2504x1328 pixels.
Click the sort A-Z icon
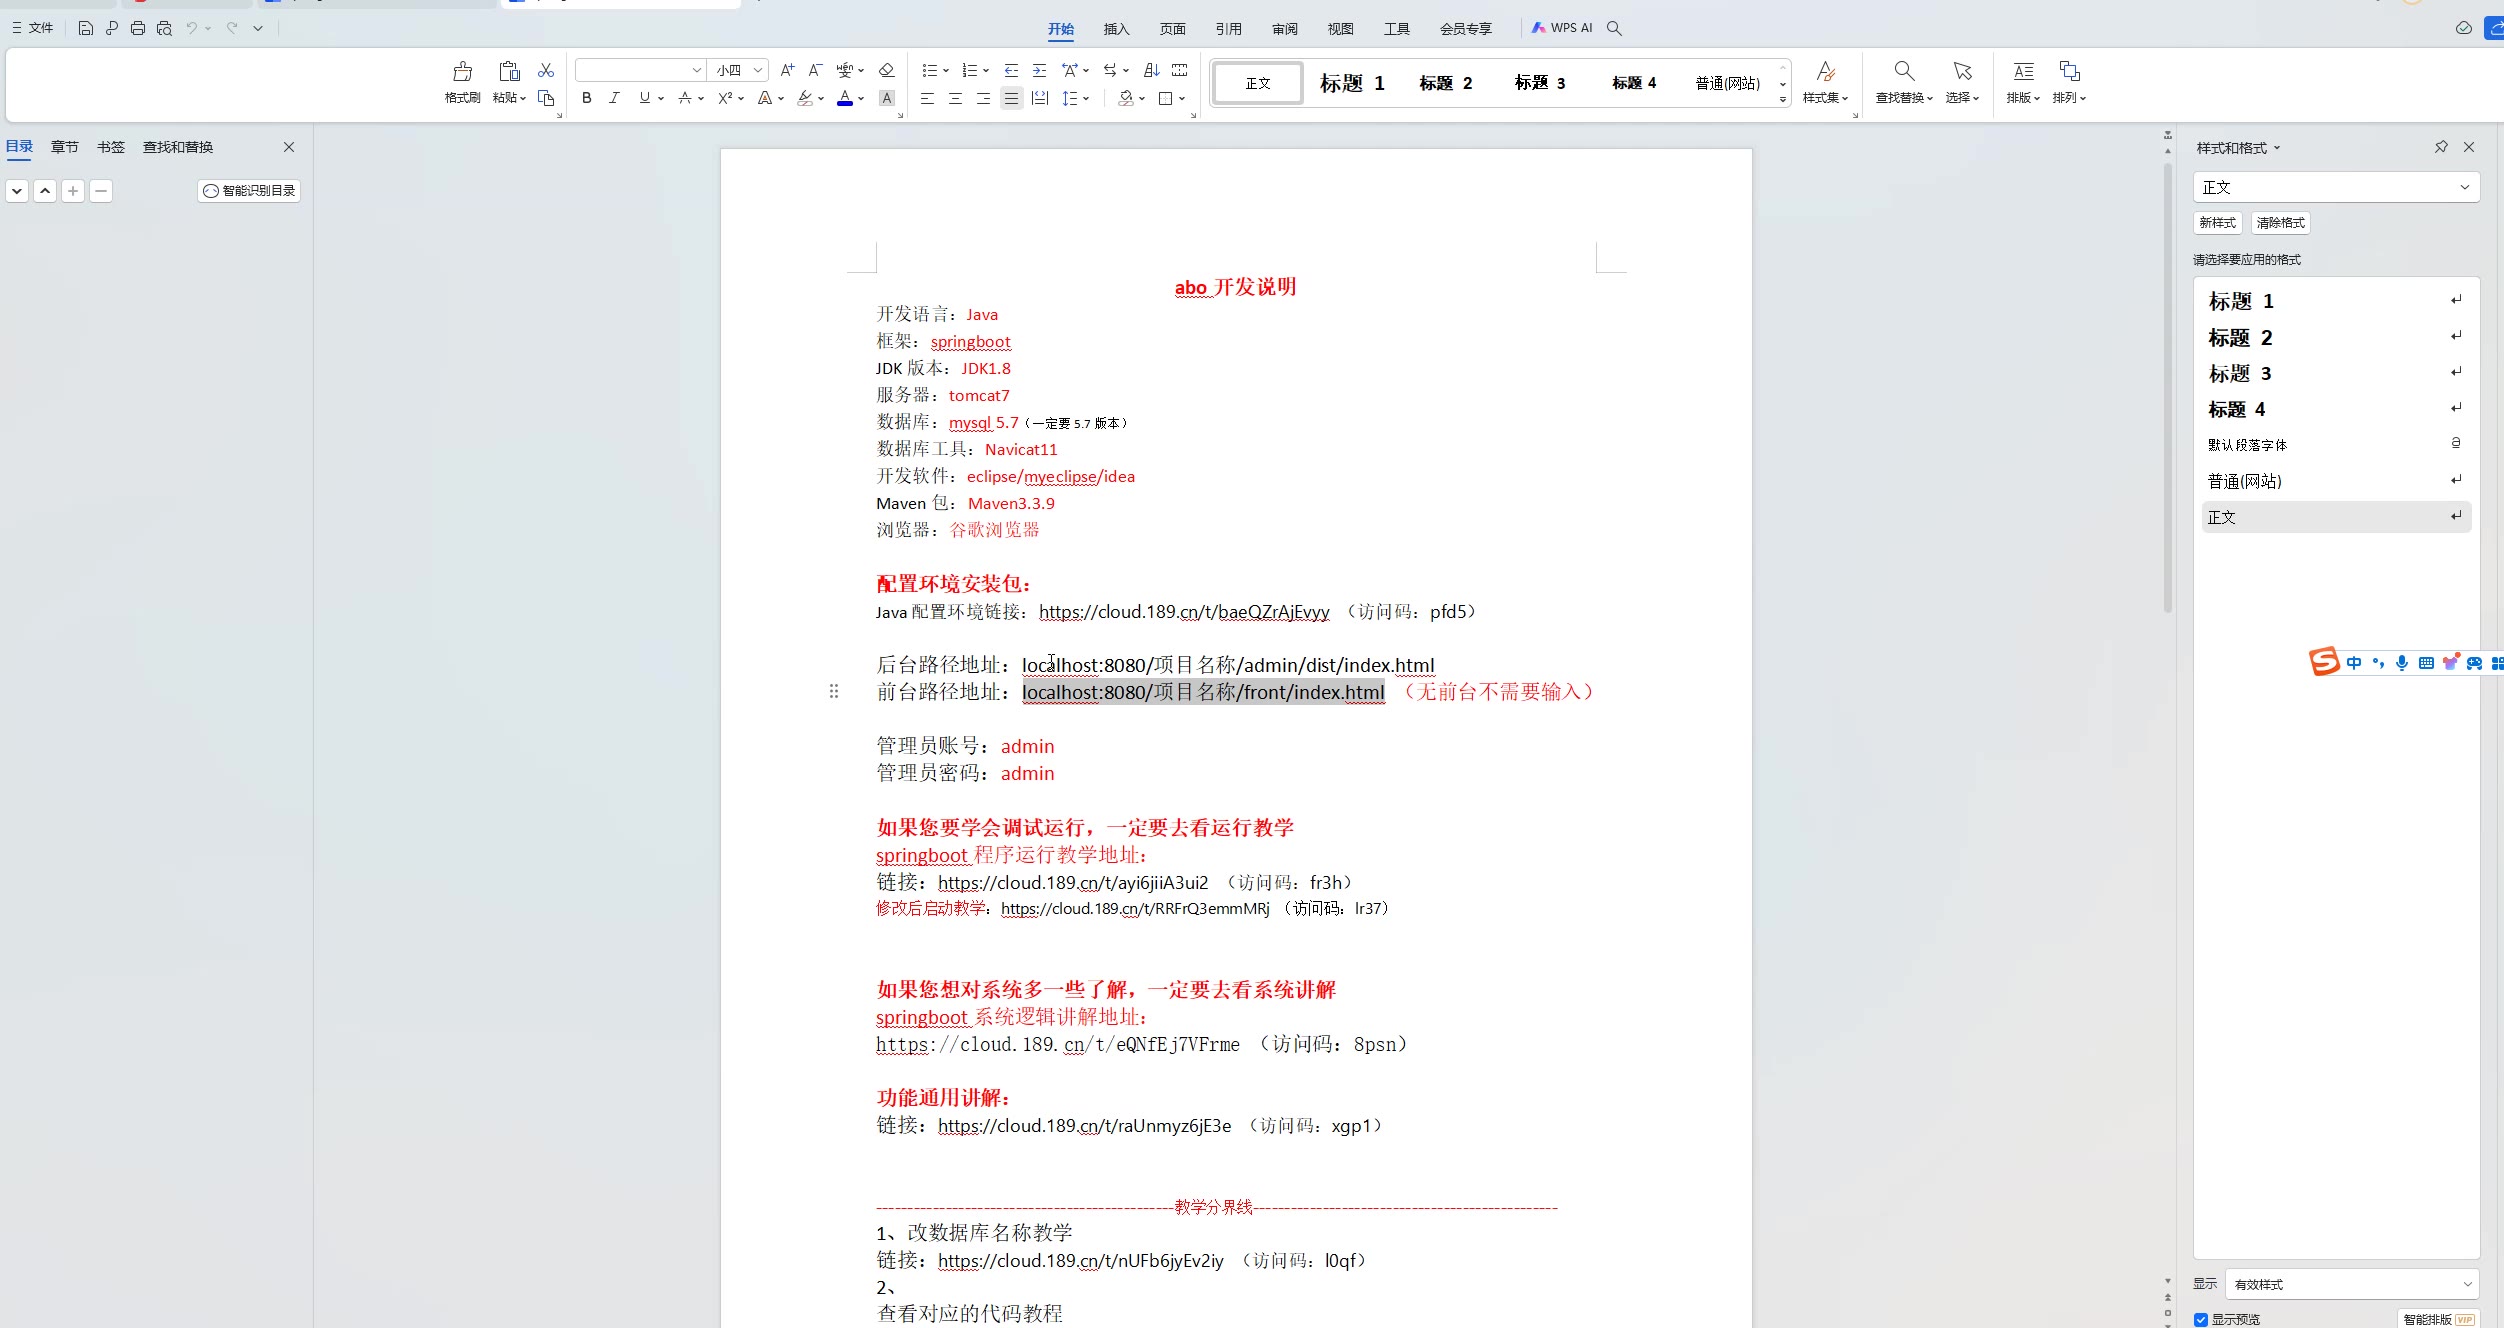pos(1152,70)
